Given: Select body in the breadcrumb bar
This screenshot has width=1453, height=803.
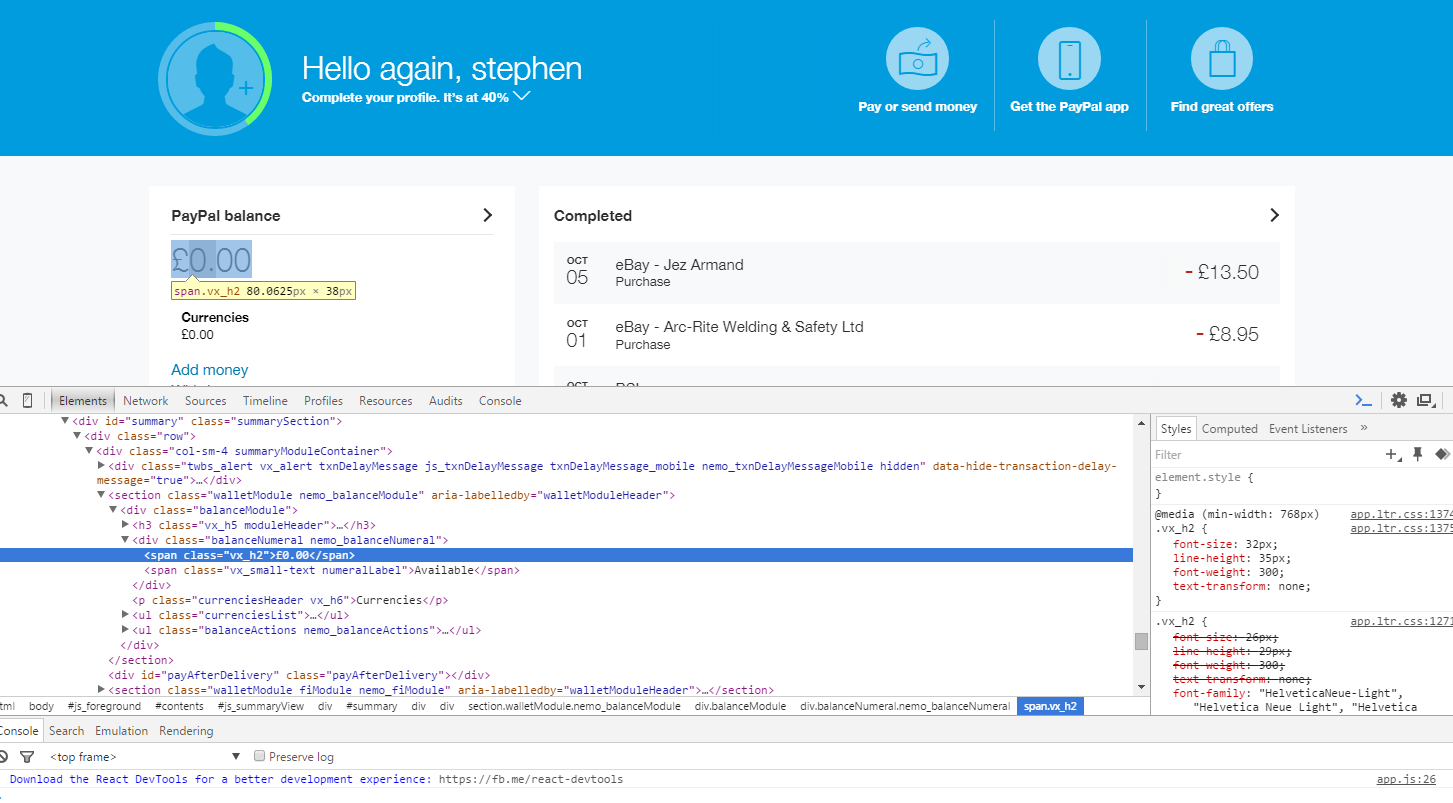Looking at the screenshot, I should point(42,706).
